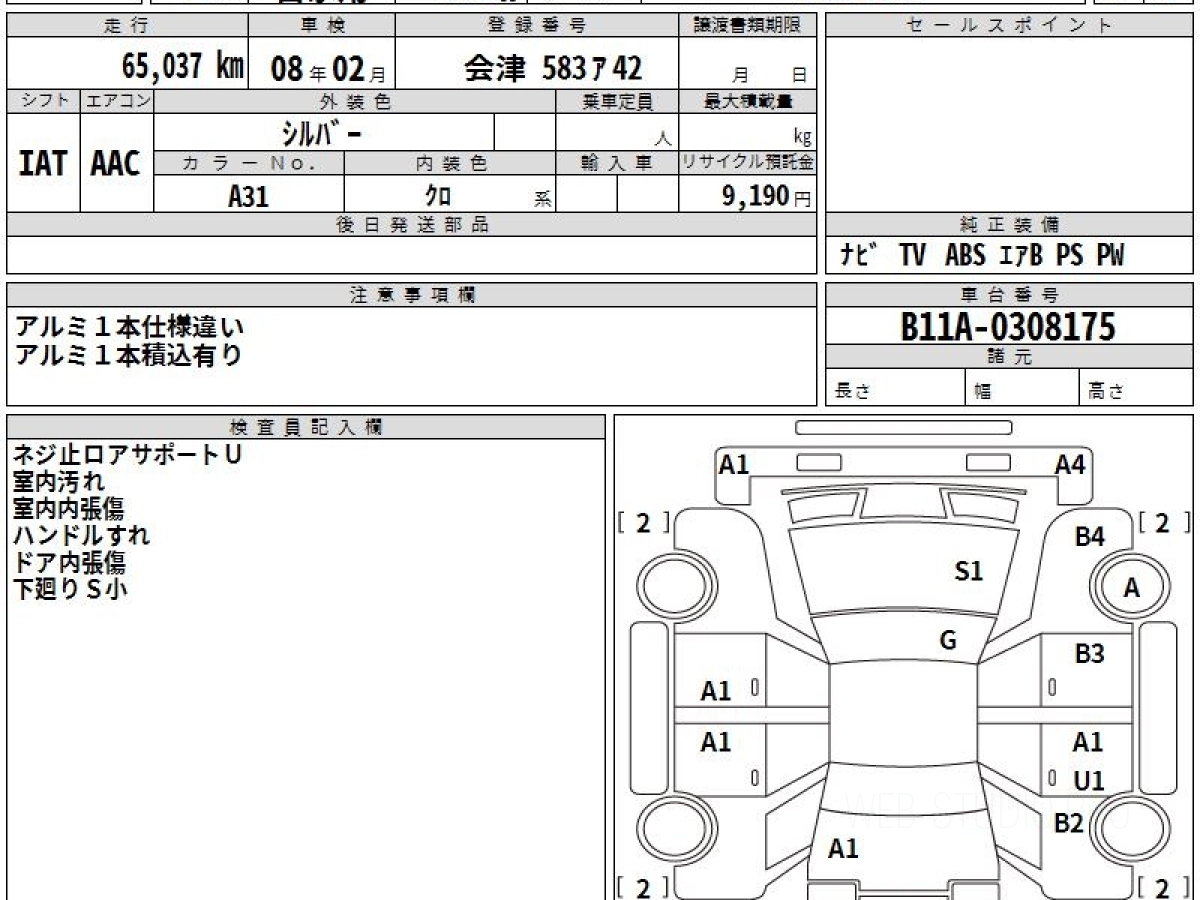Screen dimensions: 1200x900
Task: Select the U1 dent marker
Action: coord(1089,781)
